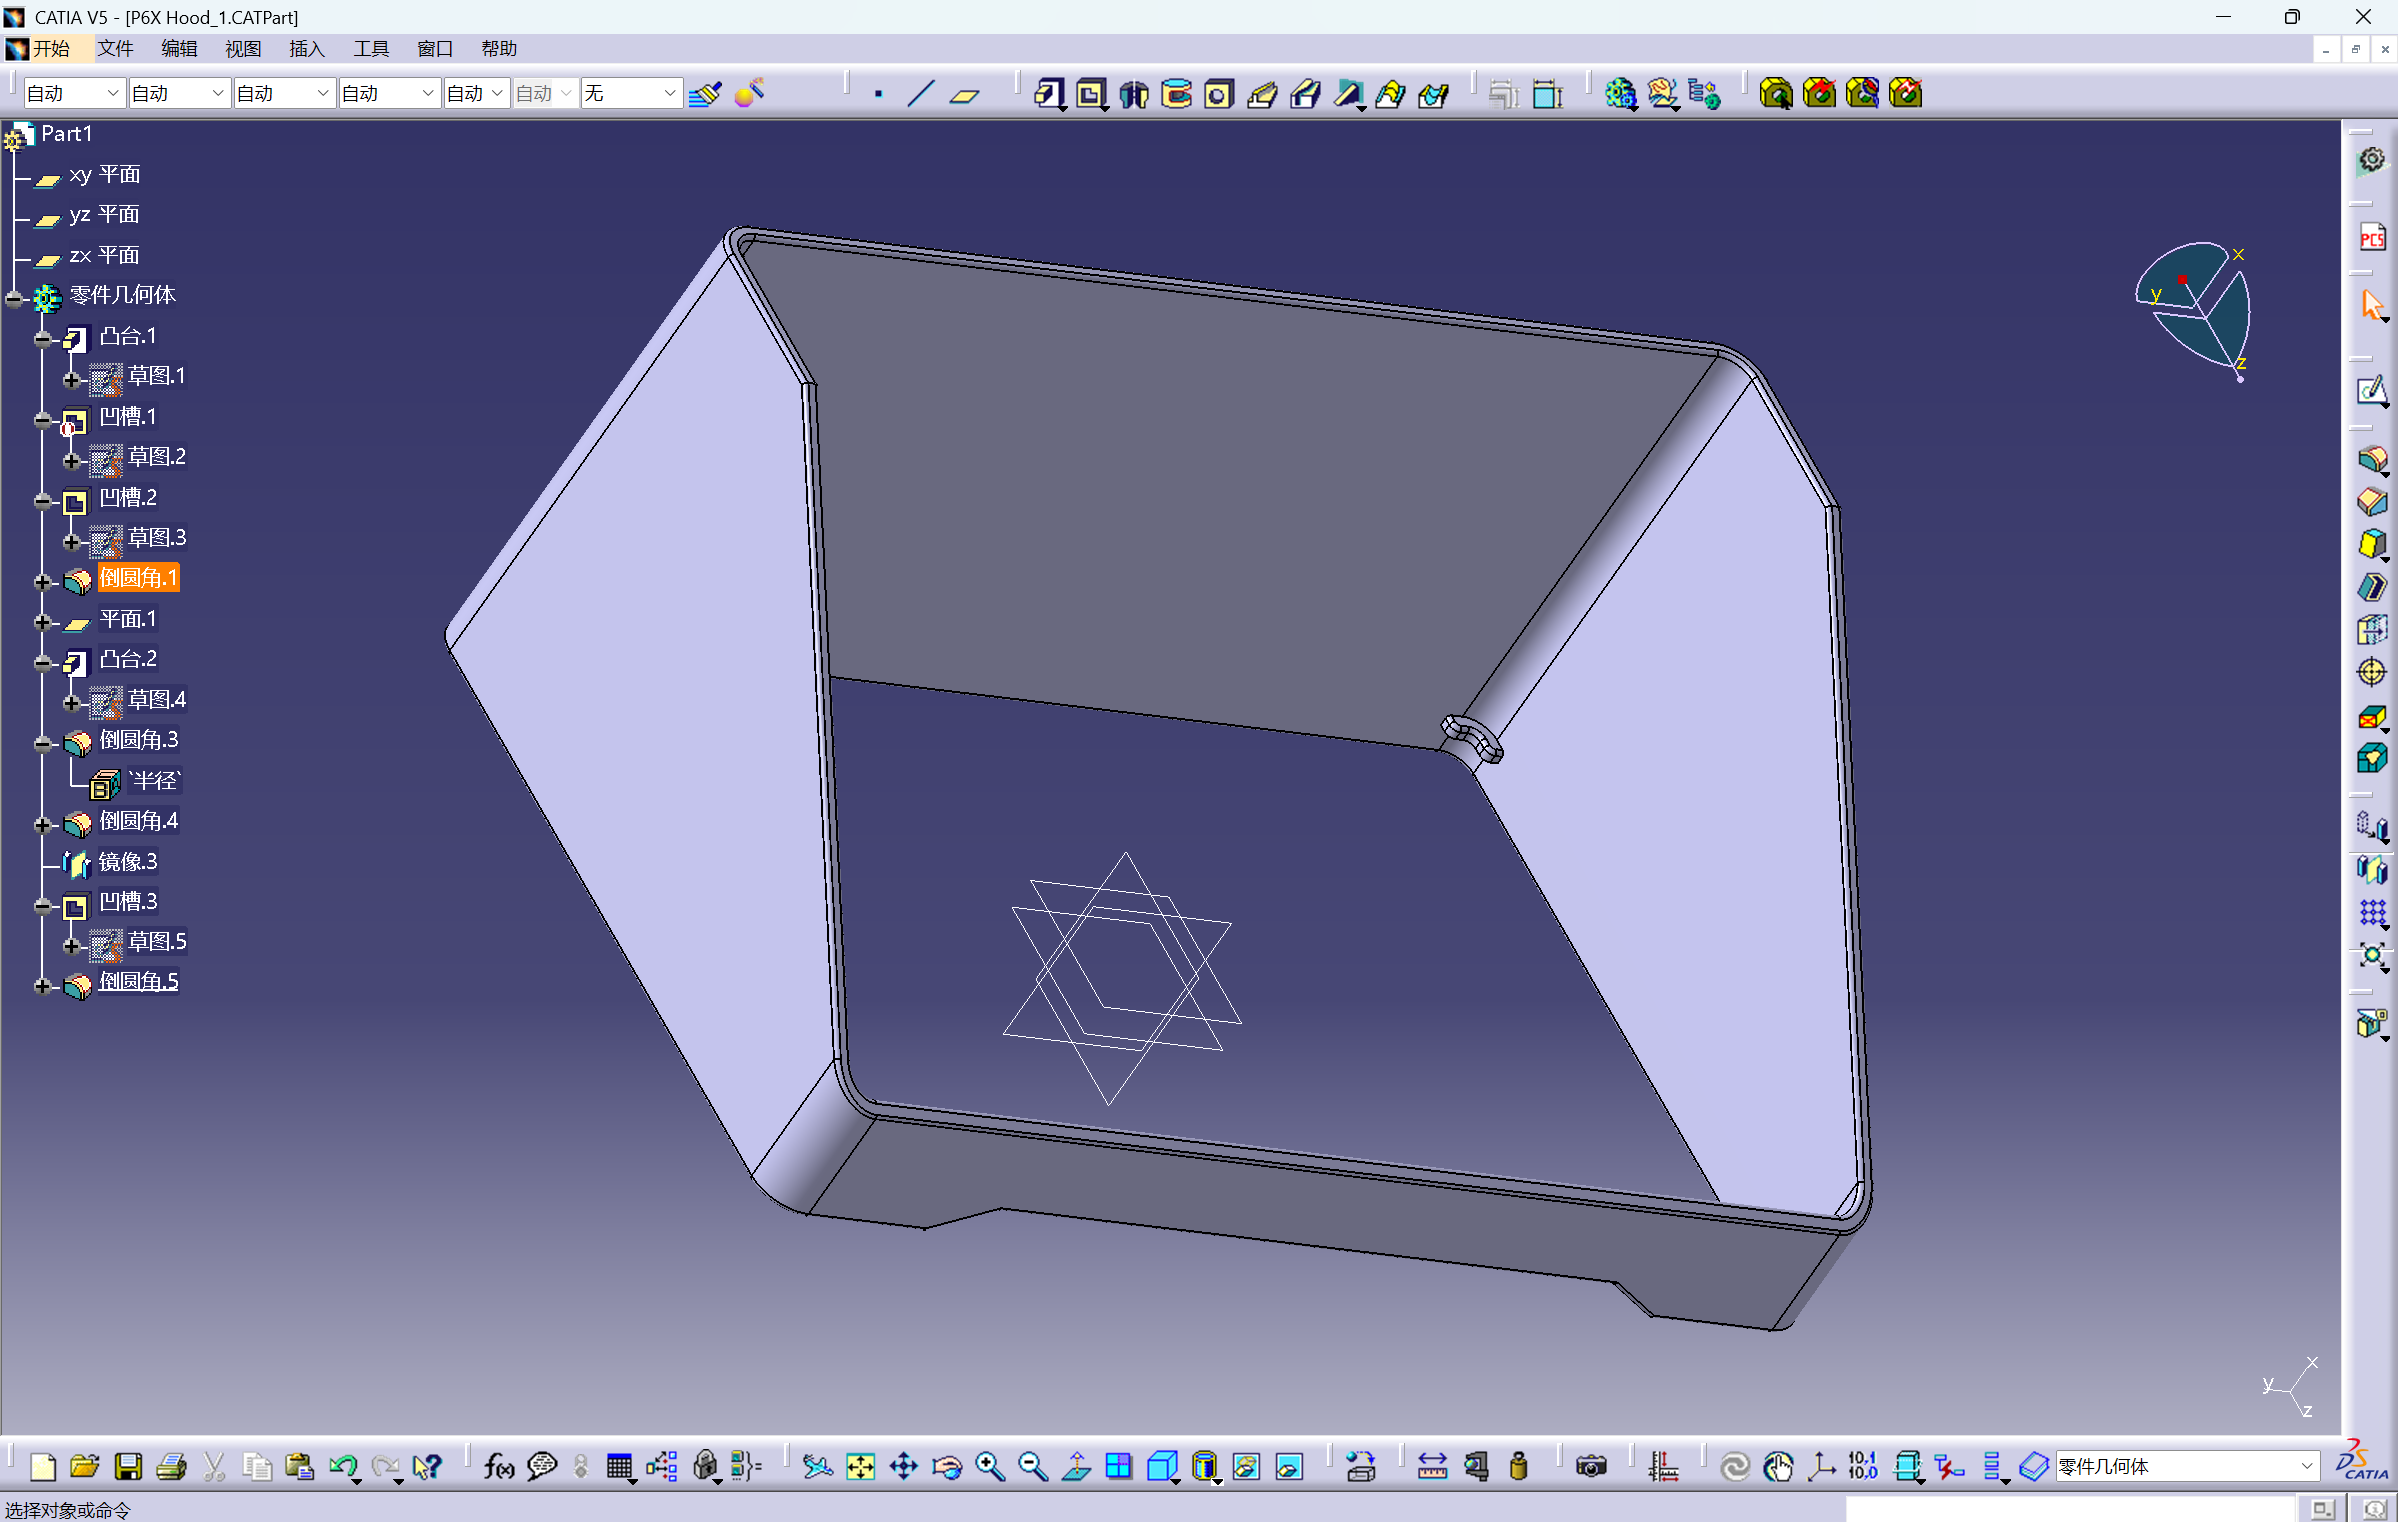Screen dimensions: 2398x1522
Task: Select the Hole tool icon
Action: pos(1219,94)
